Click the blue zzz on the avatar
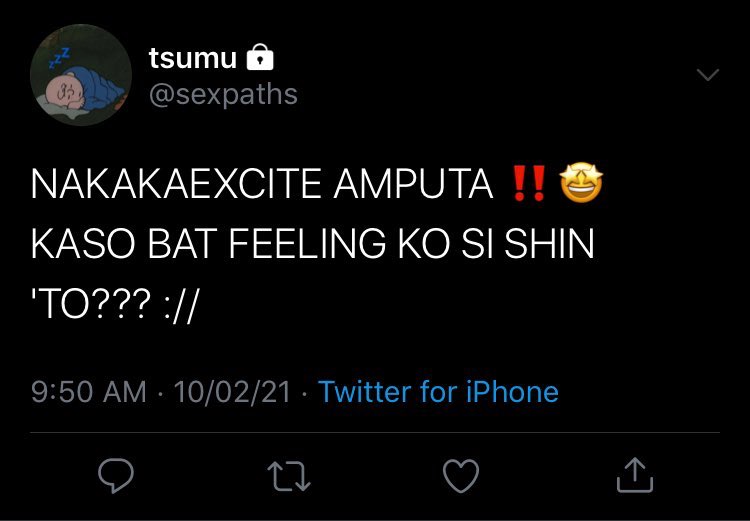The height and width of the screenshot is (521, 750). tap(60, 57)
